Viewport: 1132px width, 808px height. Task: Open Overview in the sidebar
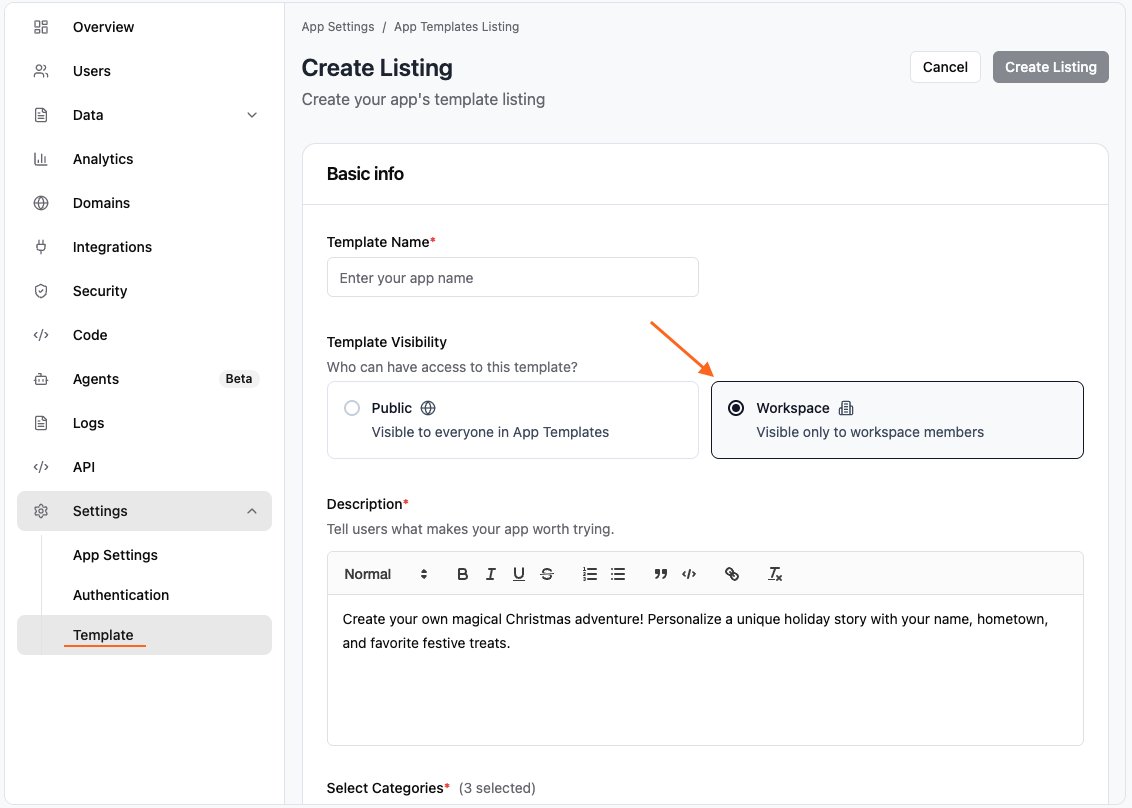point(103,27)
